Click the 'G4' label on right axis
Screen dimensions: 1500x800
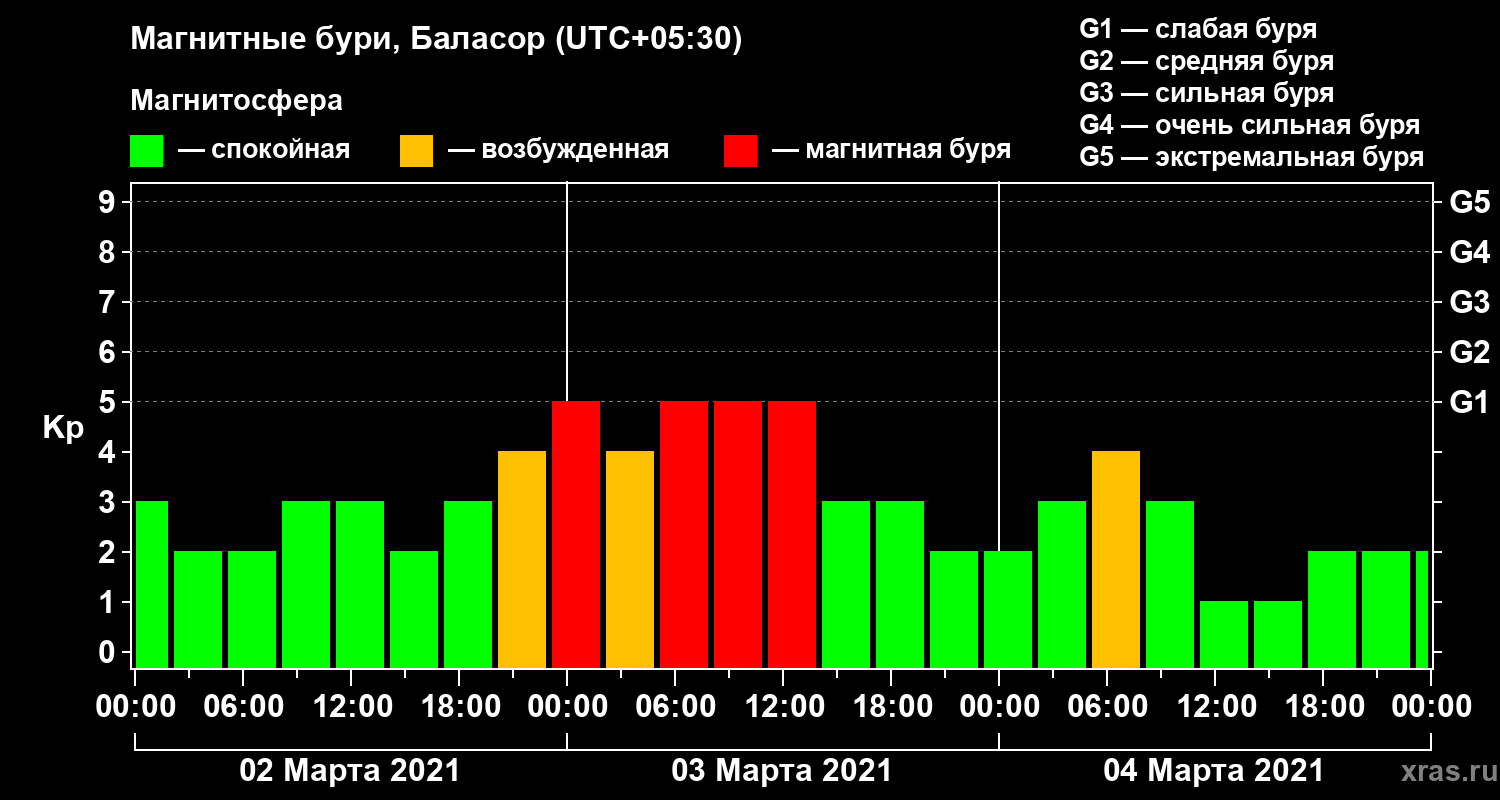pyautogui.click(x=1469, y=252)
